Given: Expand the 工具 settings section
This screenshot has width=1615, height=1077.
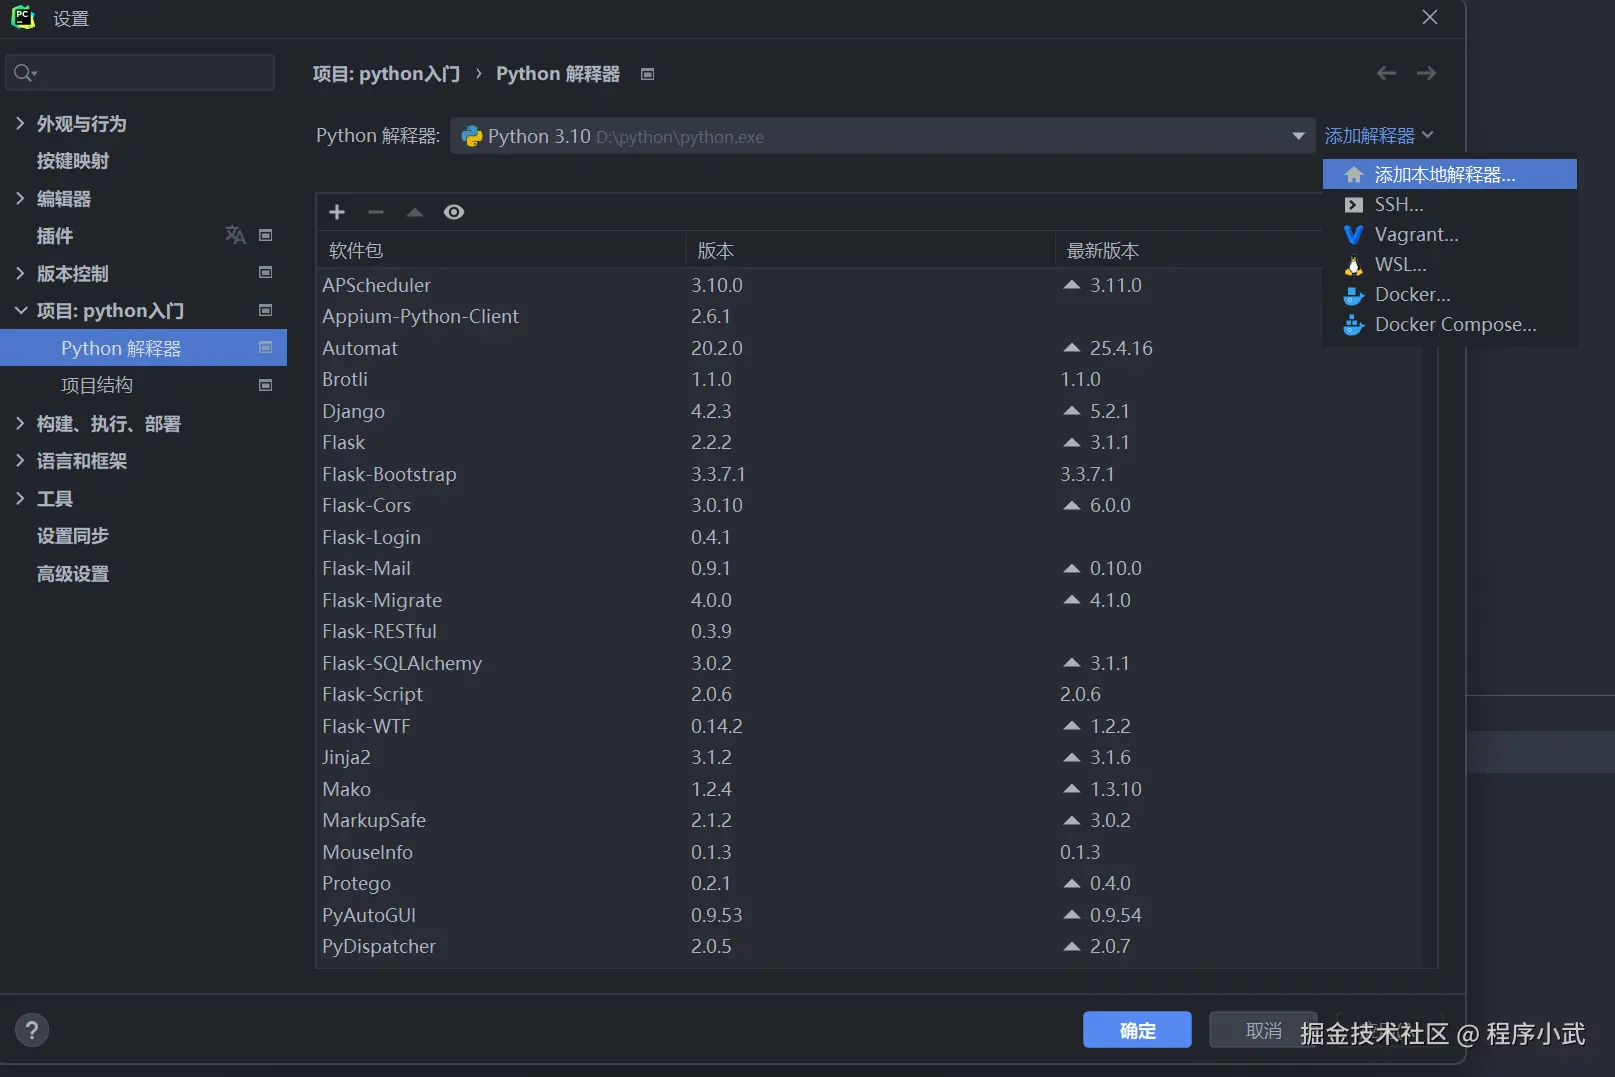Looking at the screenshot, I should 20,498.
